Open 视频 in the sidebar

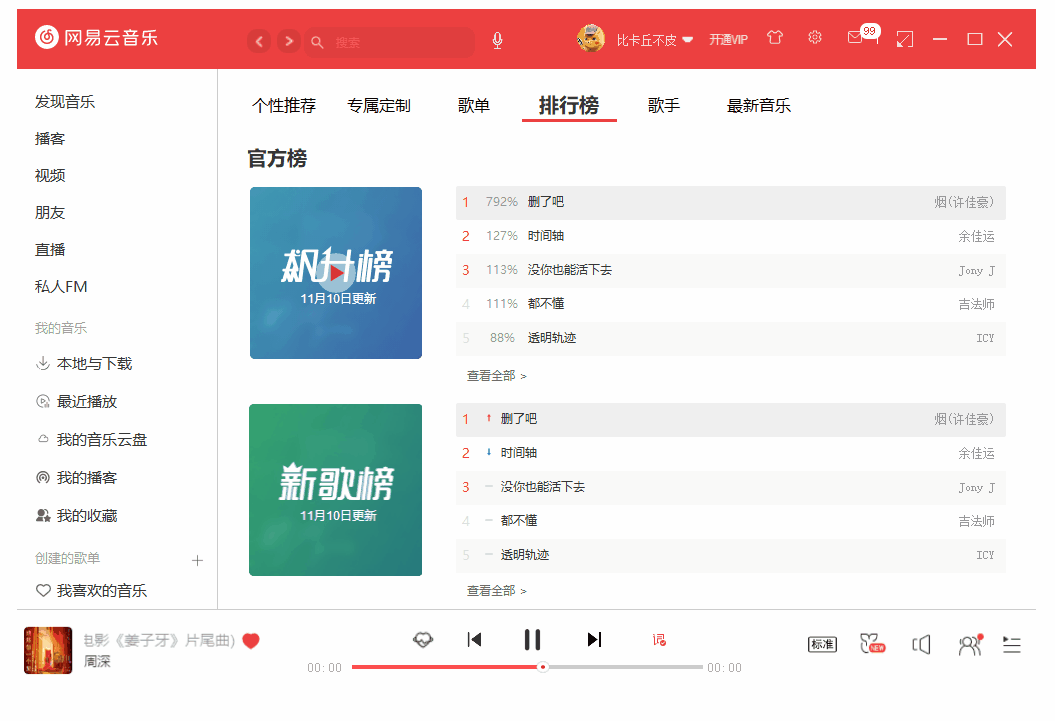pos(50,176)
